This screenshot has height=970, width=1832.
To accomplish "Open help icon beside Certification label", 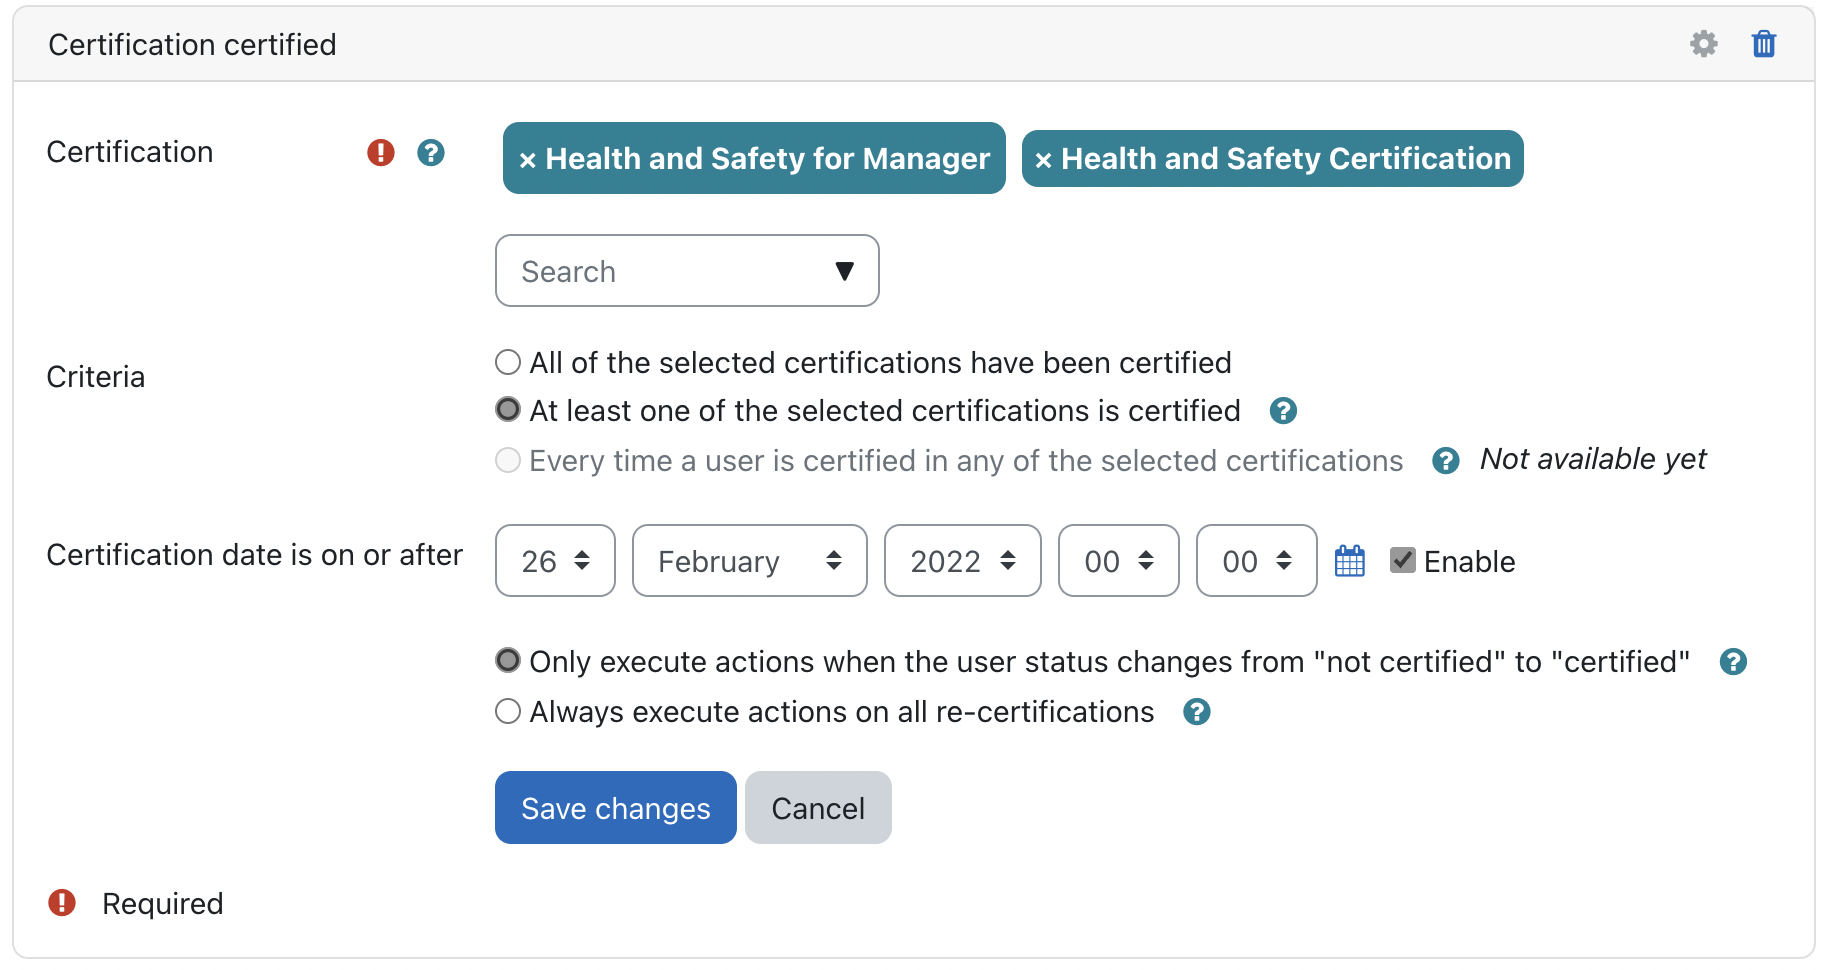I will (x=431, y=153).
